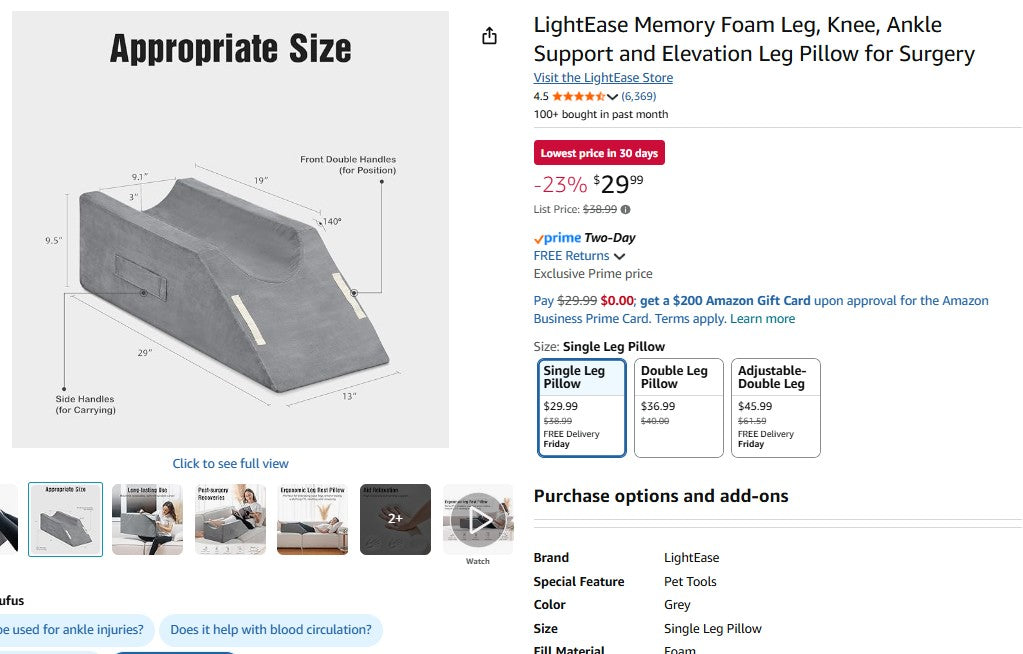The image size is (1023, 654).
Task: Select the 'Post-surgery Recoveries' thumbnail
Action: coord(230,518)
